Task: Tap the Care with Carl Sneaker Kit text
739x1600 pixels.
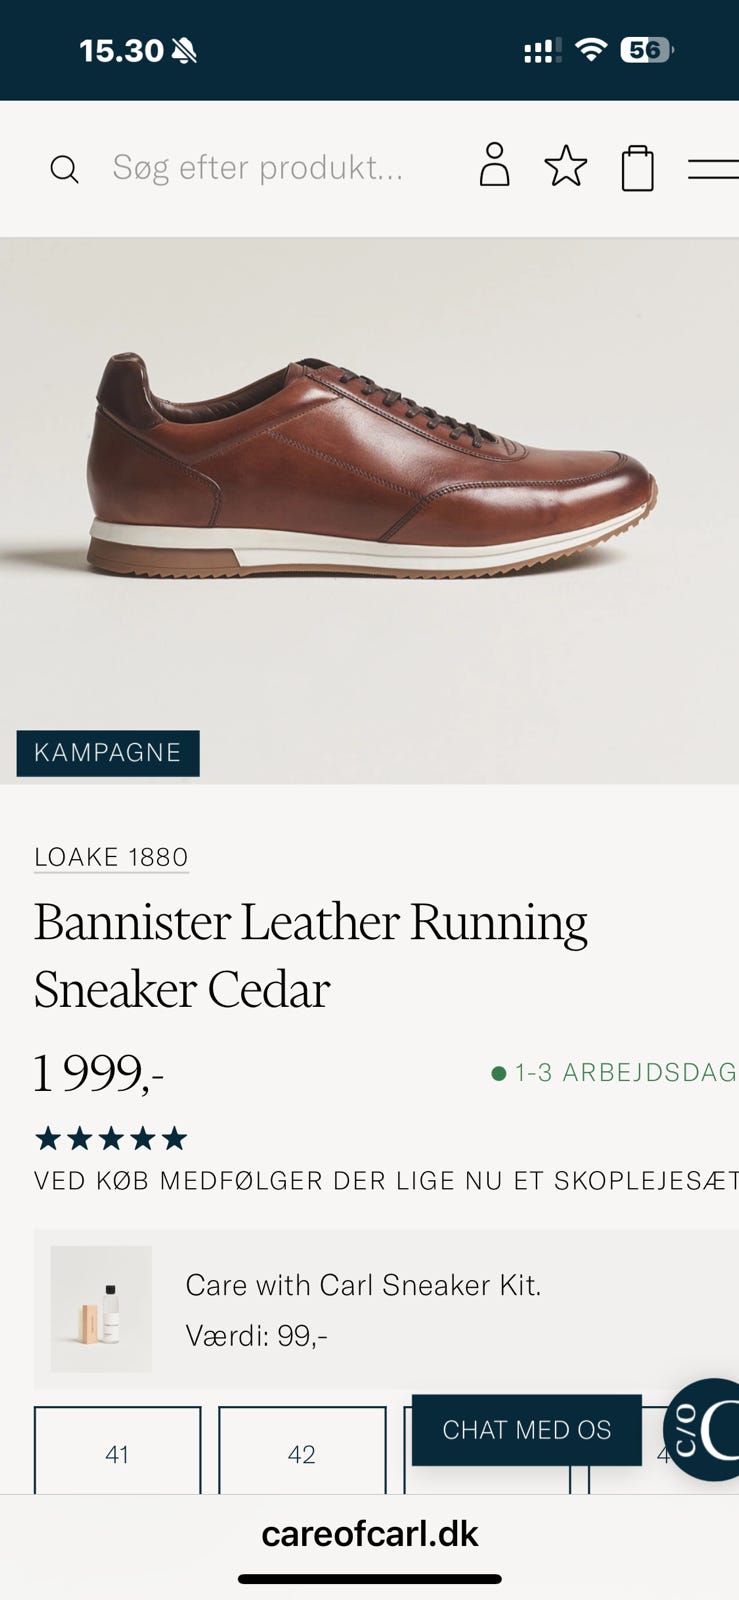Action: 363,1285
